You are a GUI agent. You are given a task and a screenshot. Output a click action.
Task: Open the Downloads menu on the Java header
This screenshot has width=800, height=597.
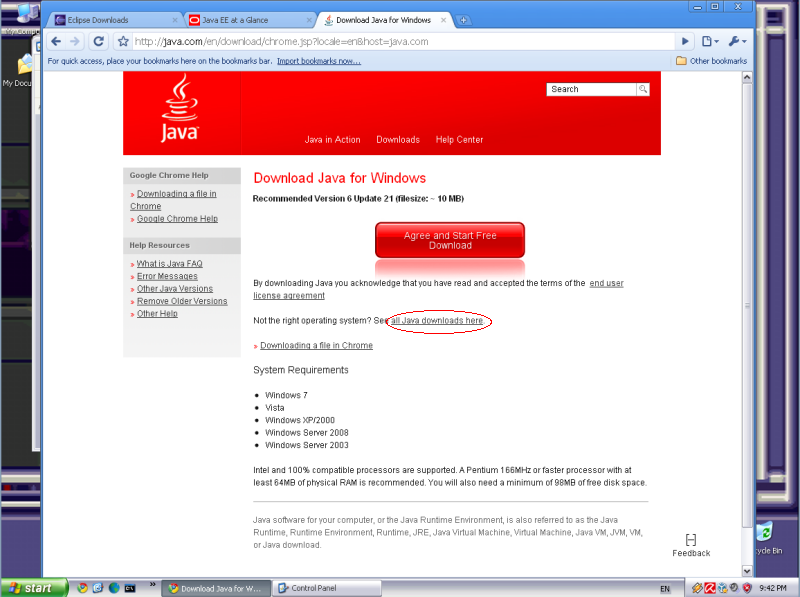coord(398,140)
